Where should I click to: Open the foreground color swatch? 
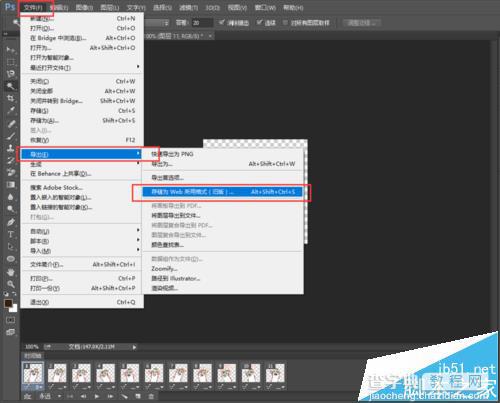click(x=8, y=303)
